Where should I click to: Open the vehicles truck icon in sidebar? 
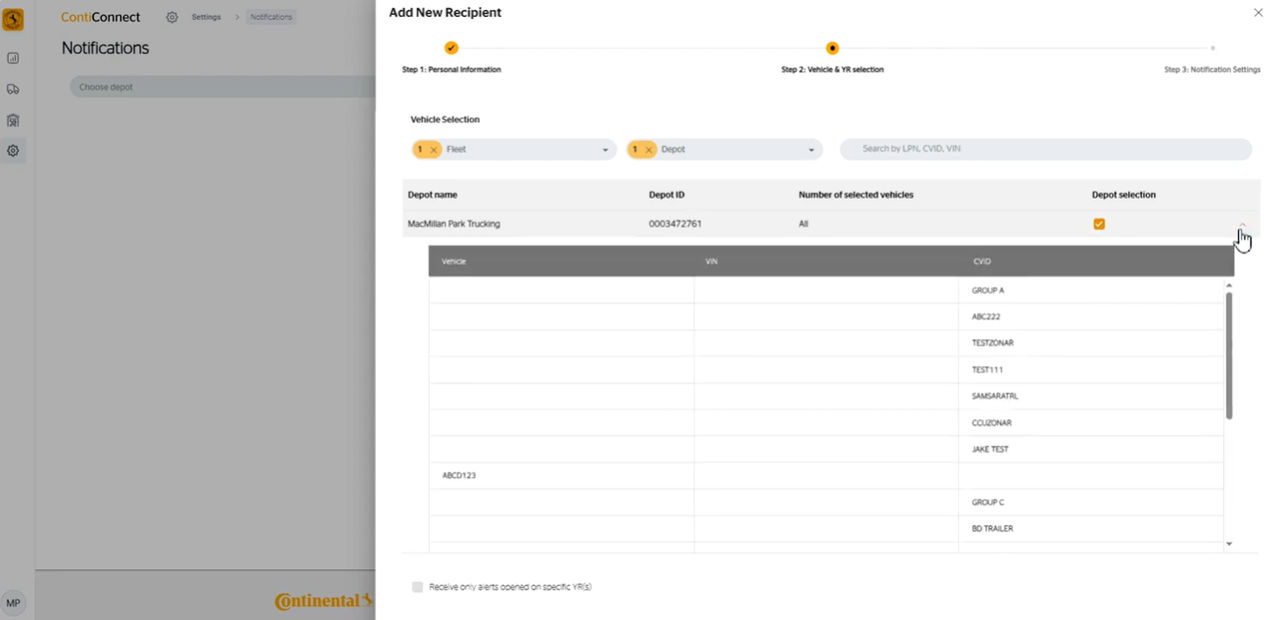click(x=13, y=89)
